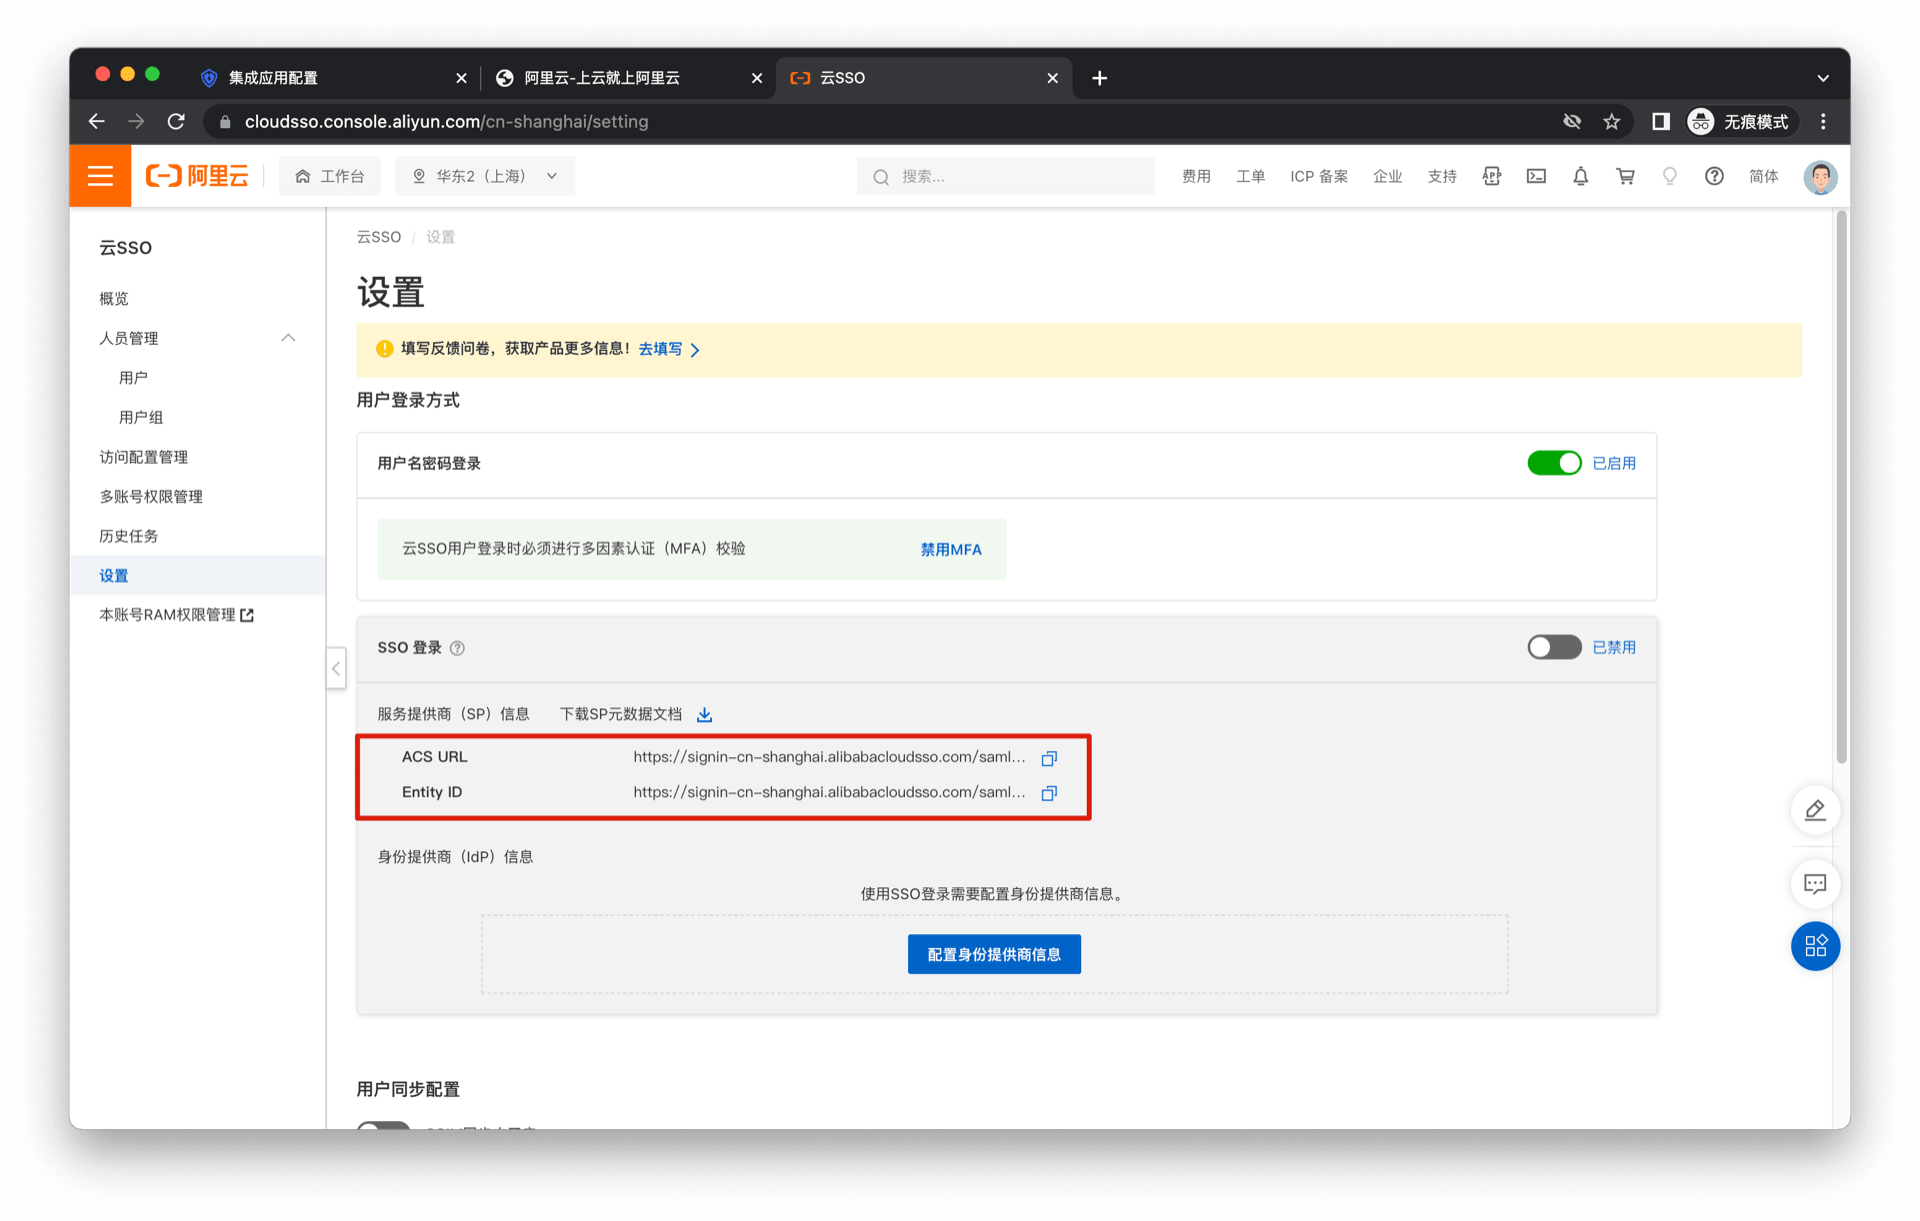The image size is (1920, 1221).
Task: Click the SSO login help icon
Action: click(x=457, y=648)
